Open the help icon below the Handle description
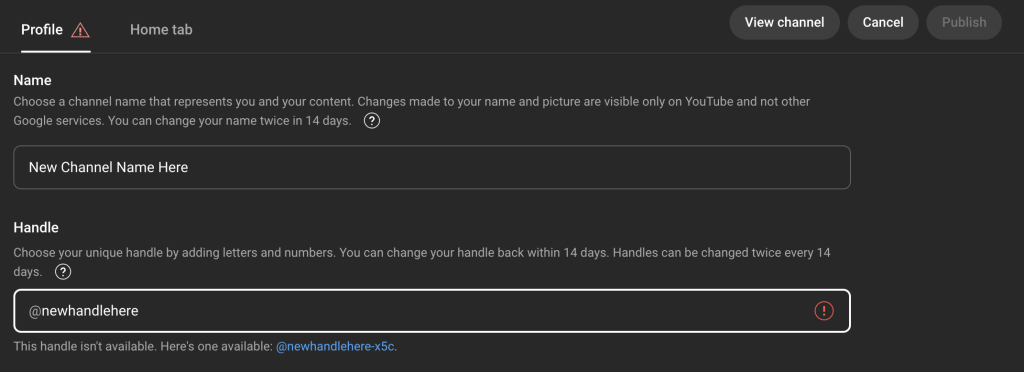Image resolution: width=1024 pixels, height=372 pixels. click(63, 271)
